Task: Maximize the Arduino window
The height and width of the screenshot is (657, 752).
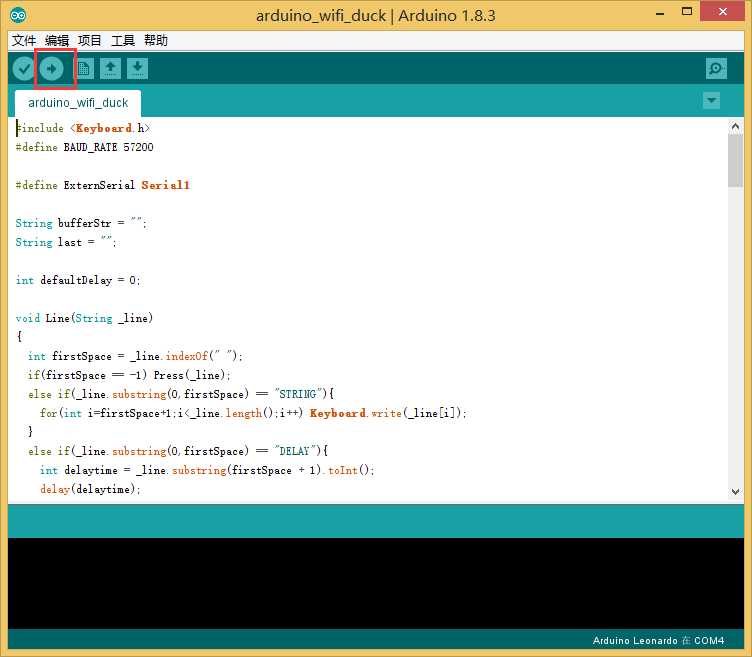Action: coord(687,12)
